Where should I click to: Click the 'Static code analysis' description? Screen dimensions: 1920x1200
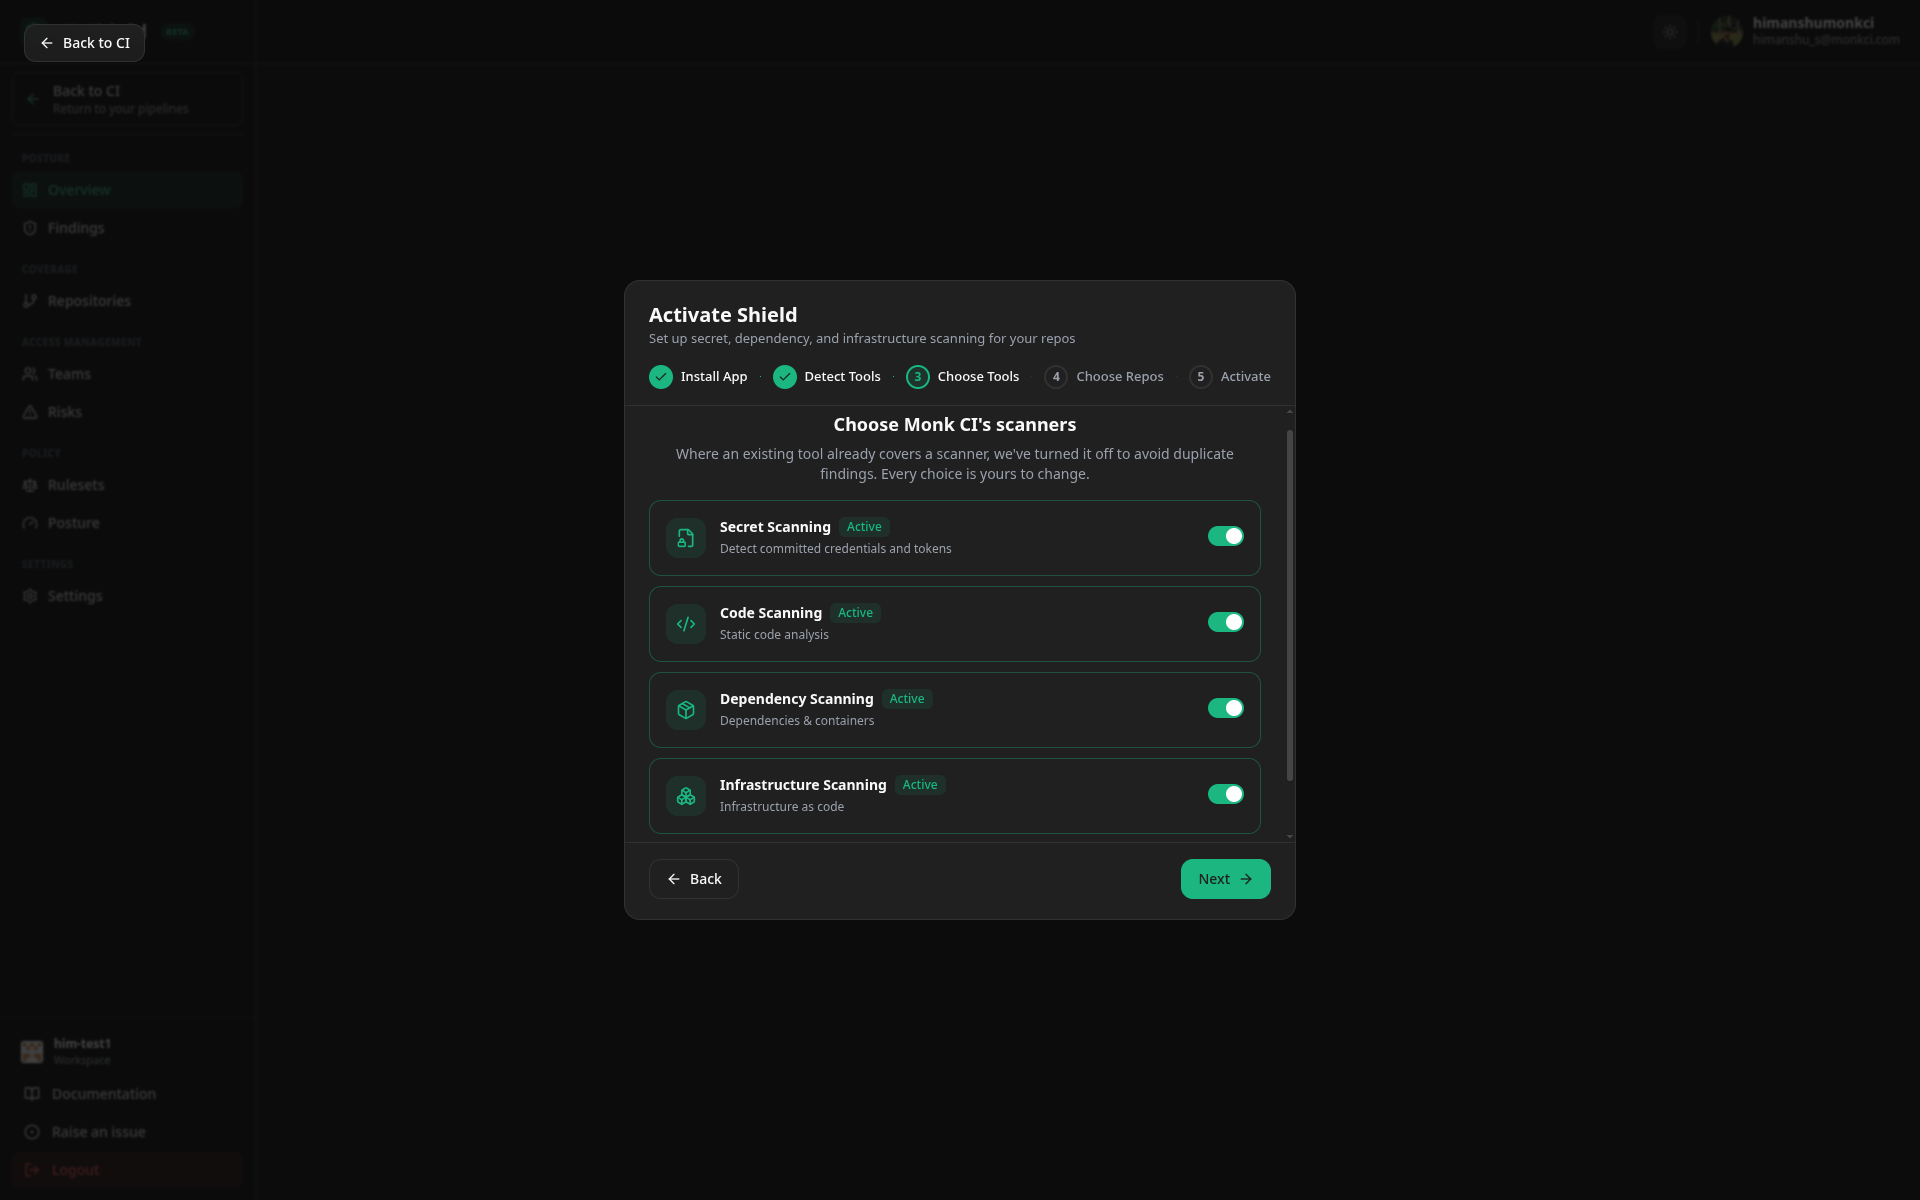click(x=774, y=635)
